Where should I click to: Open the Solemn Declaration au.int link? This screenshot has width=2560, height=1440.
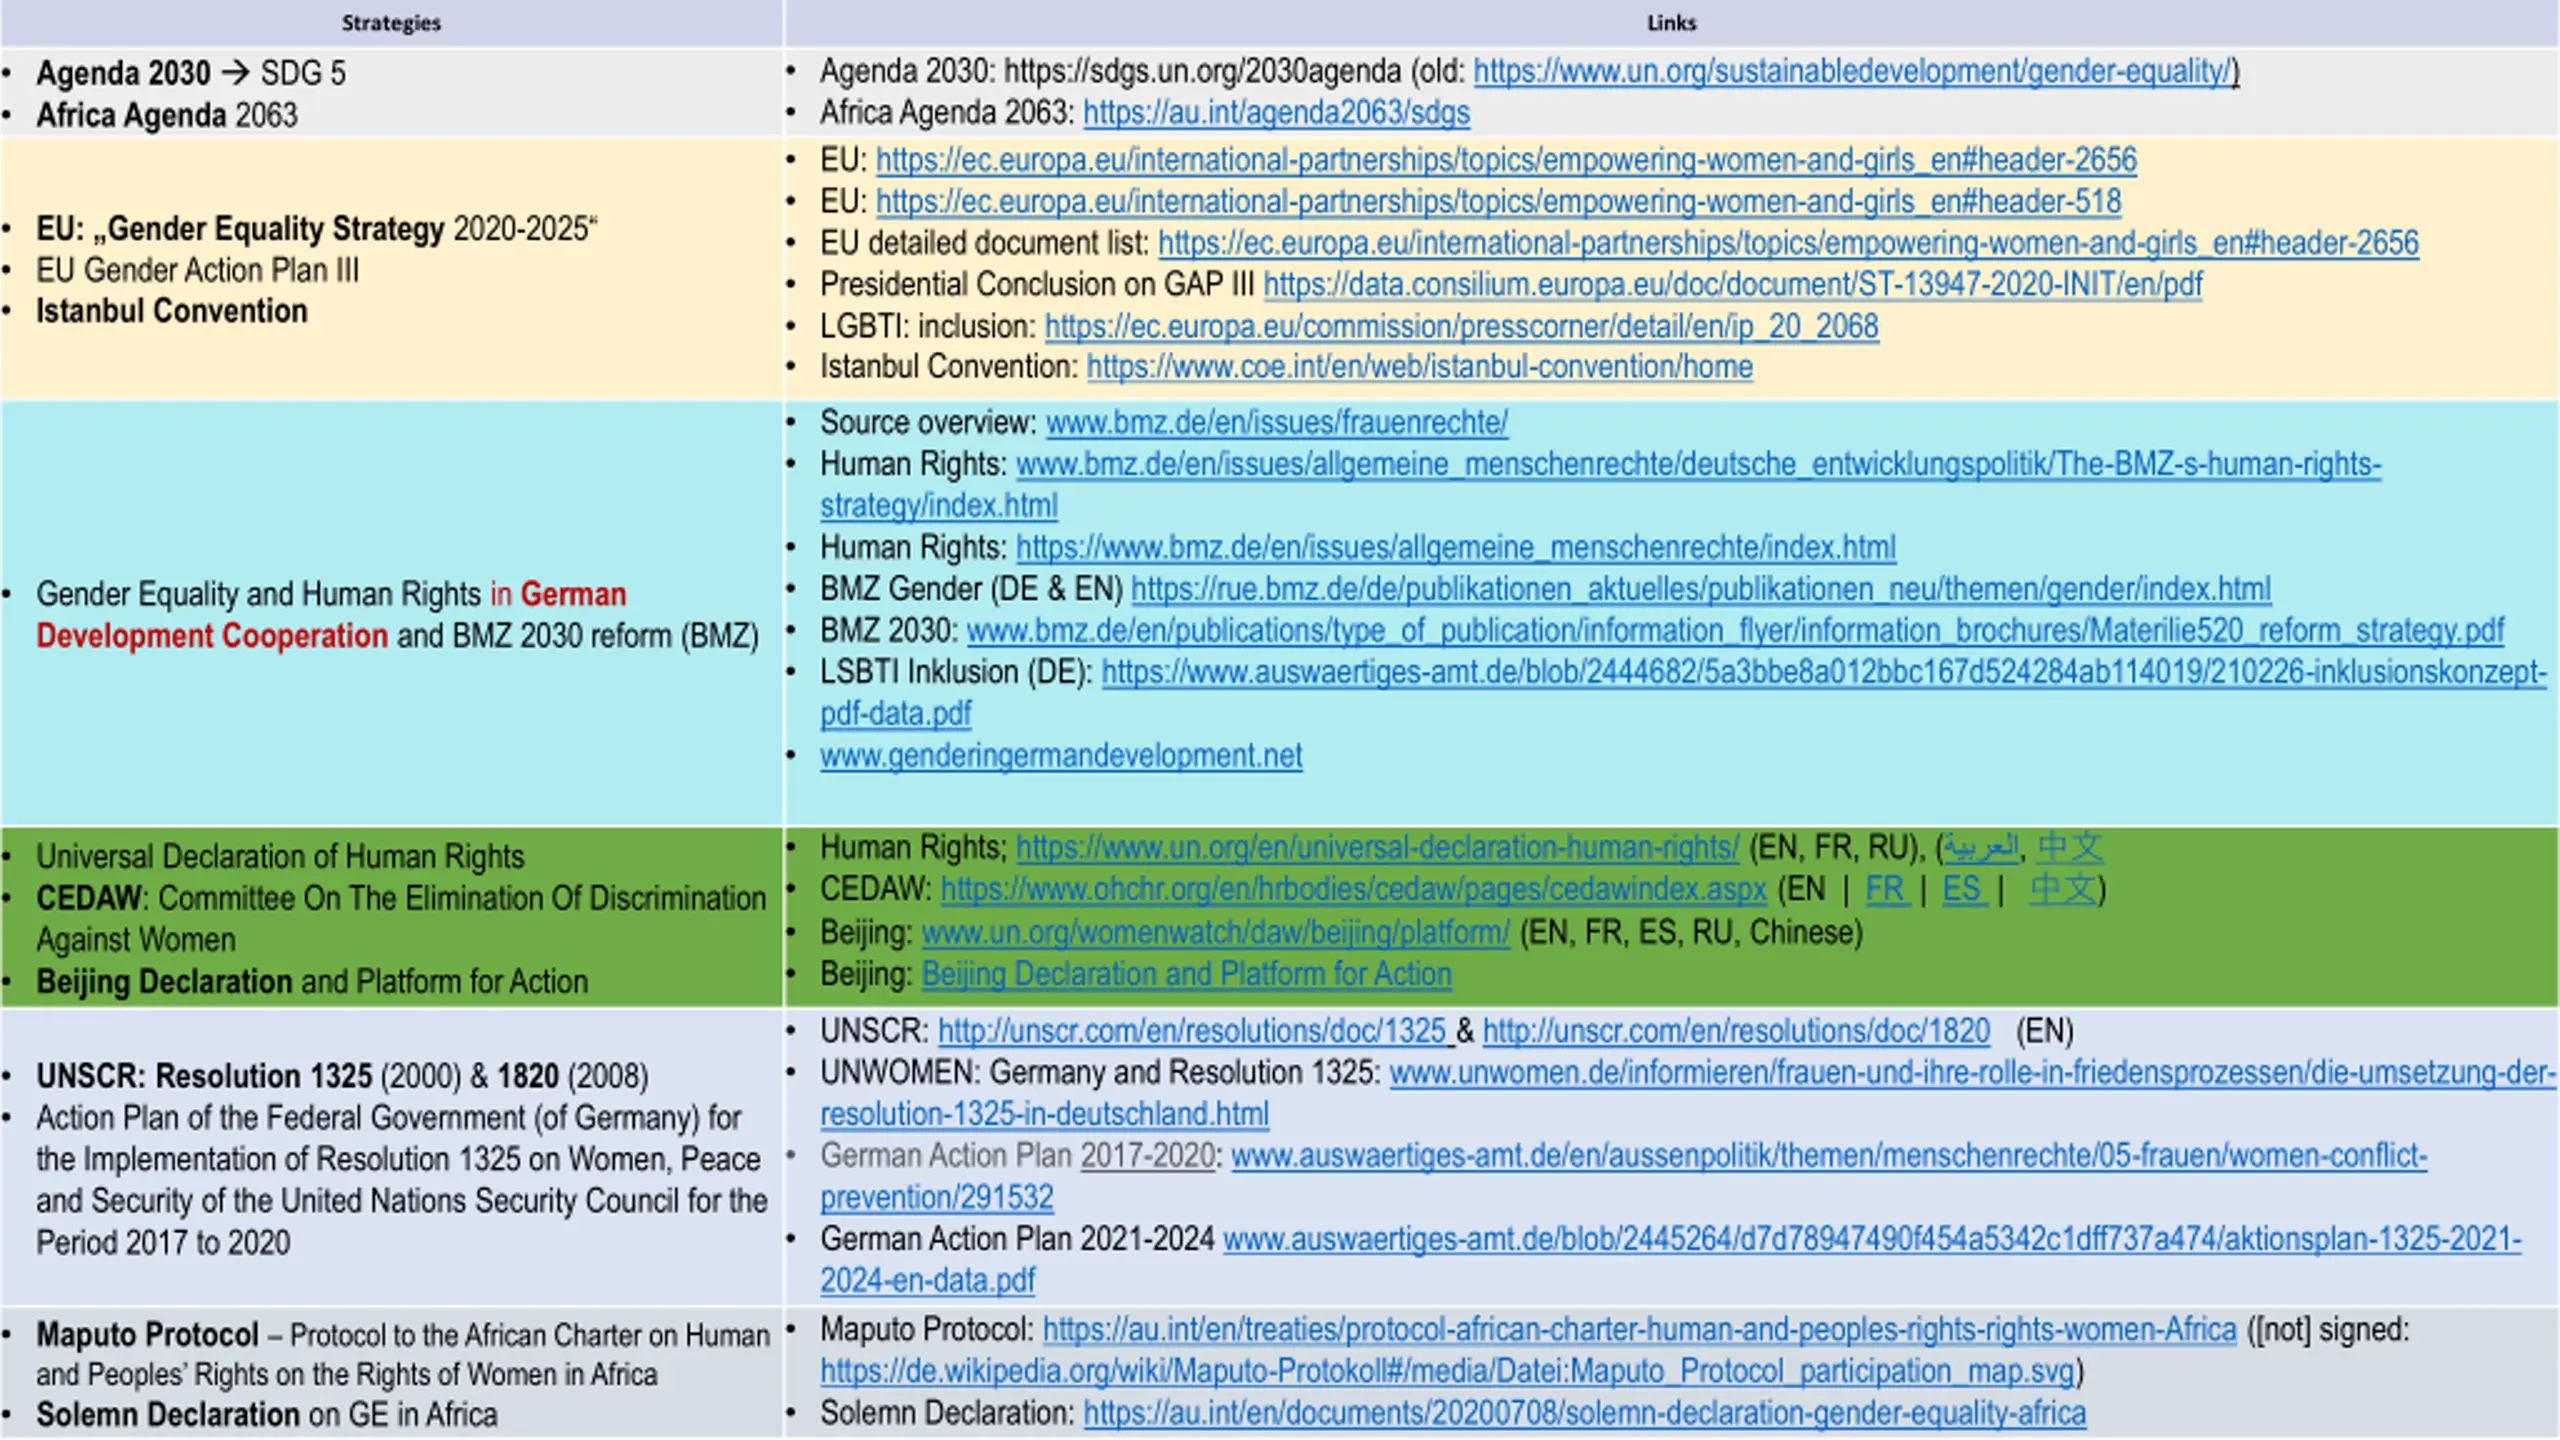[1585, 1414]
